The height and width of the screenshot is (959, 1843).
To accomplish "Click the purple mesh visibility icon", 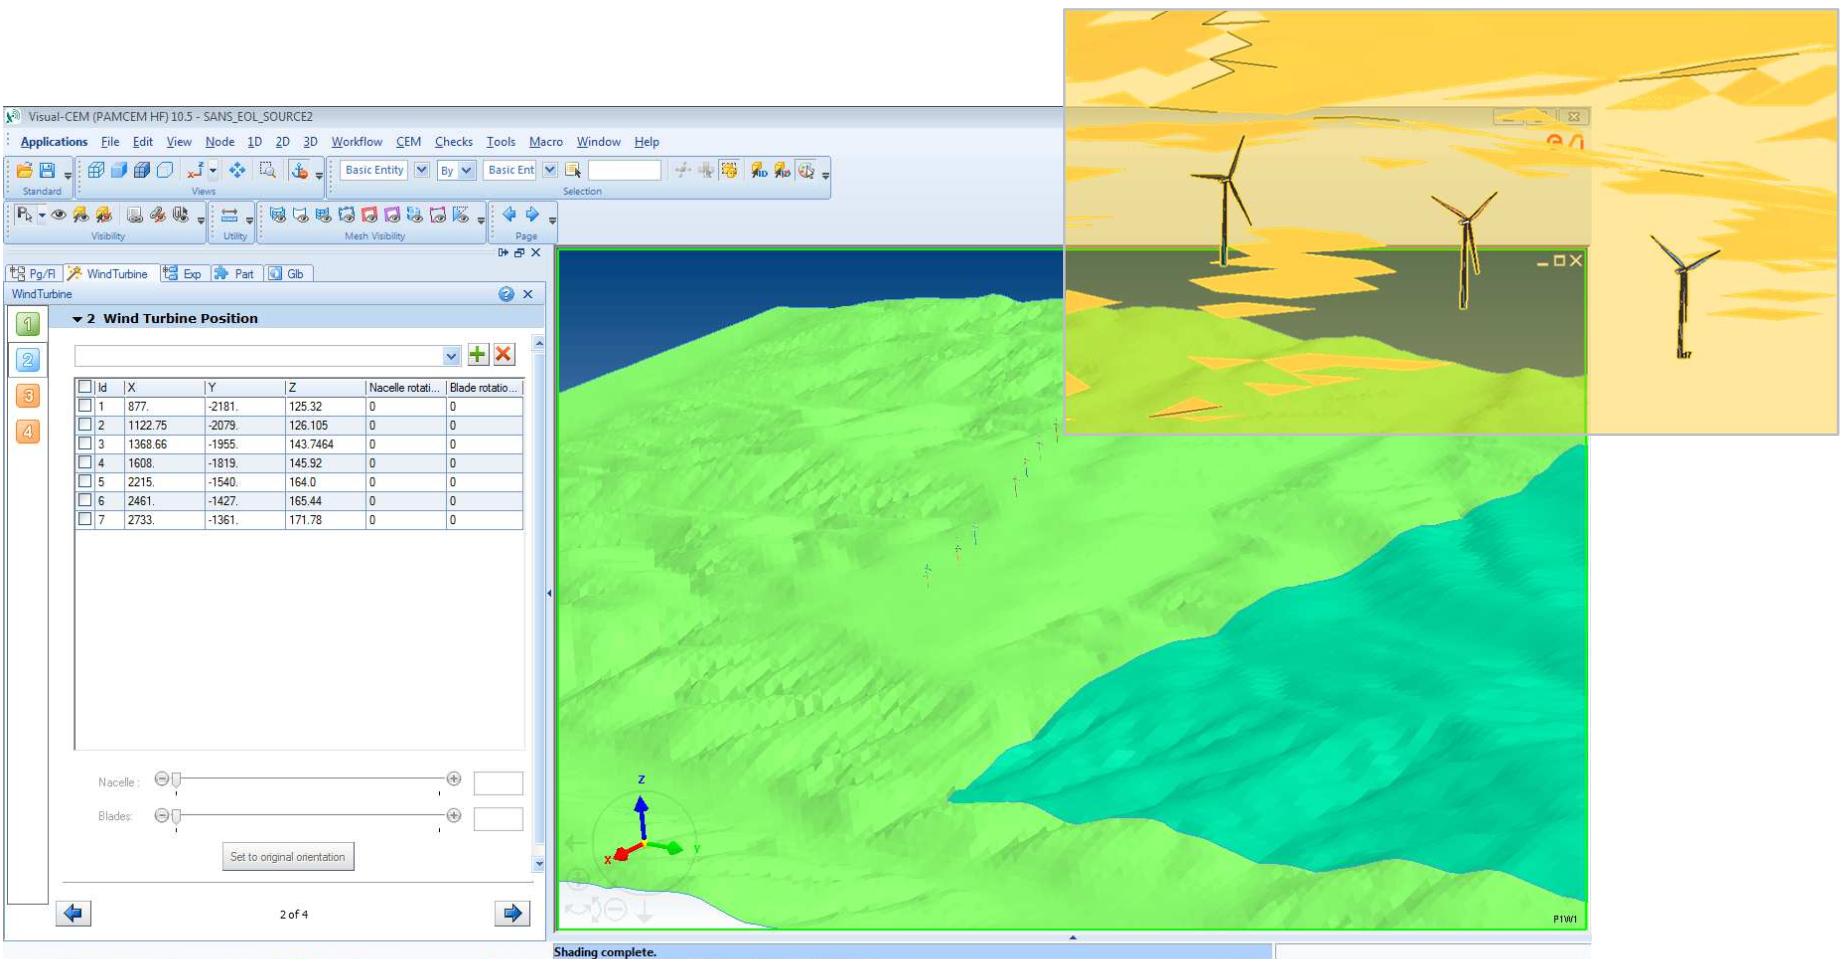I will click(392, 215).
